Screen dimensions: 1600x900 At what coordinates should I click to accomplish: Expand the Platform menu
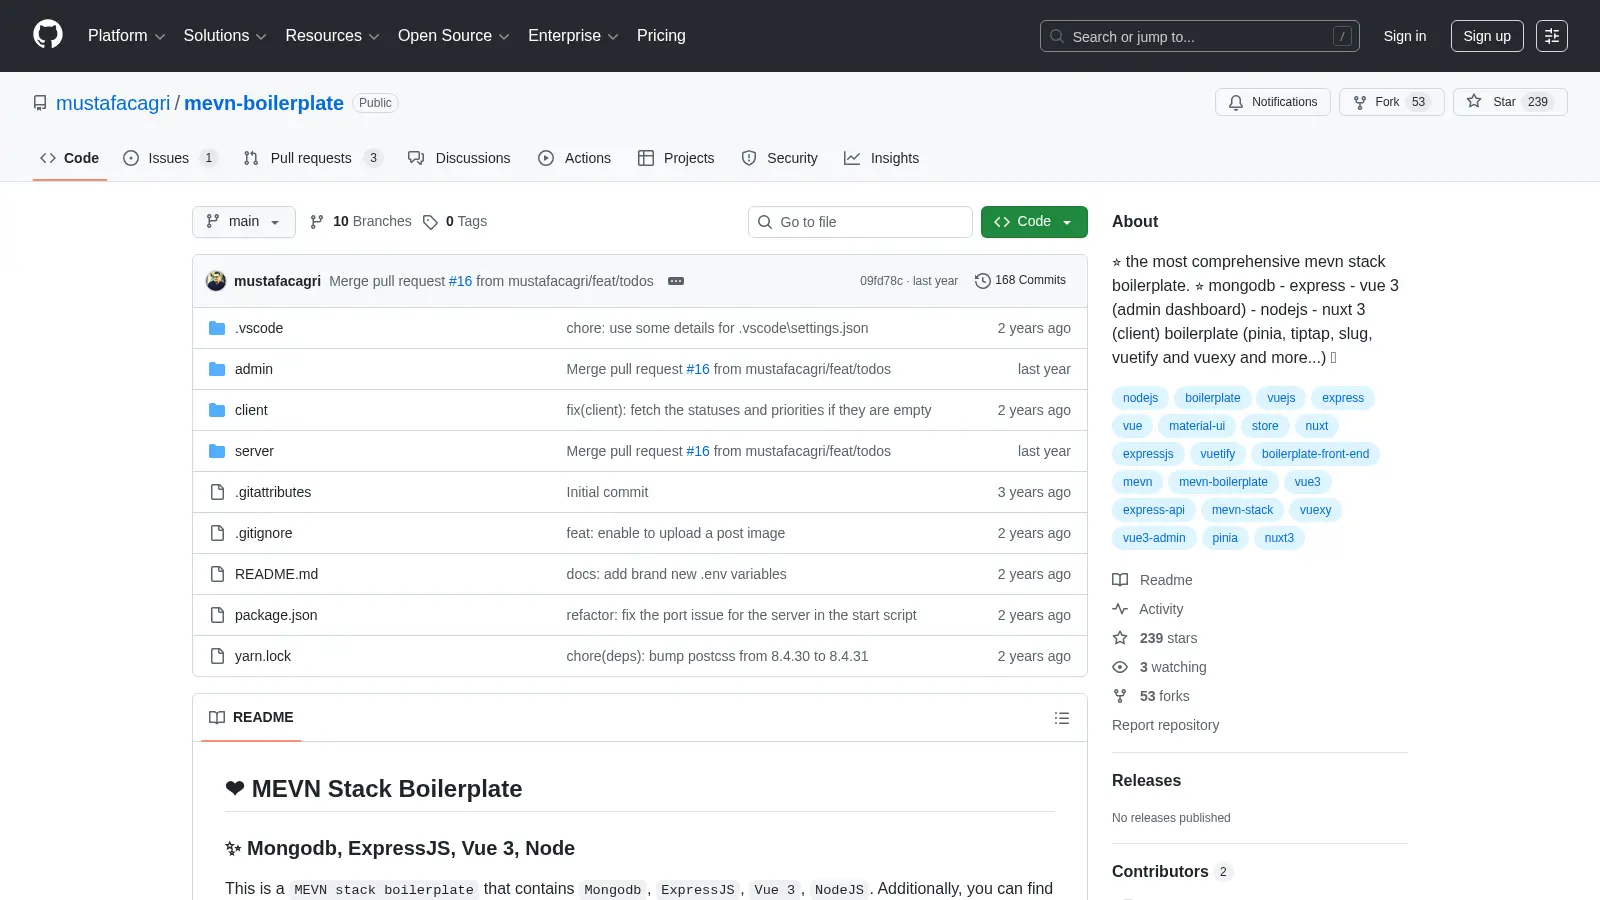tap(126, 36)
